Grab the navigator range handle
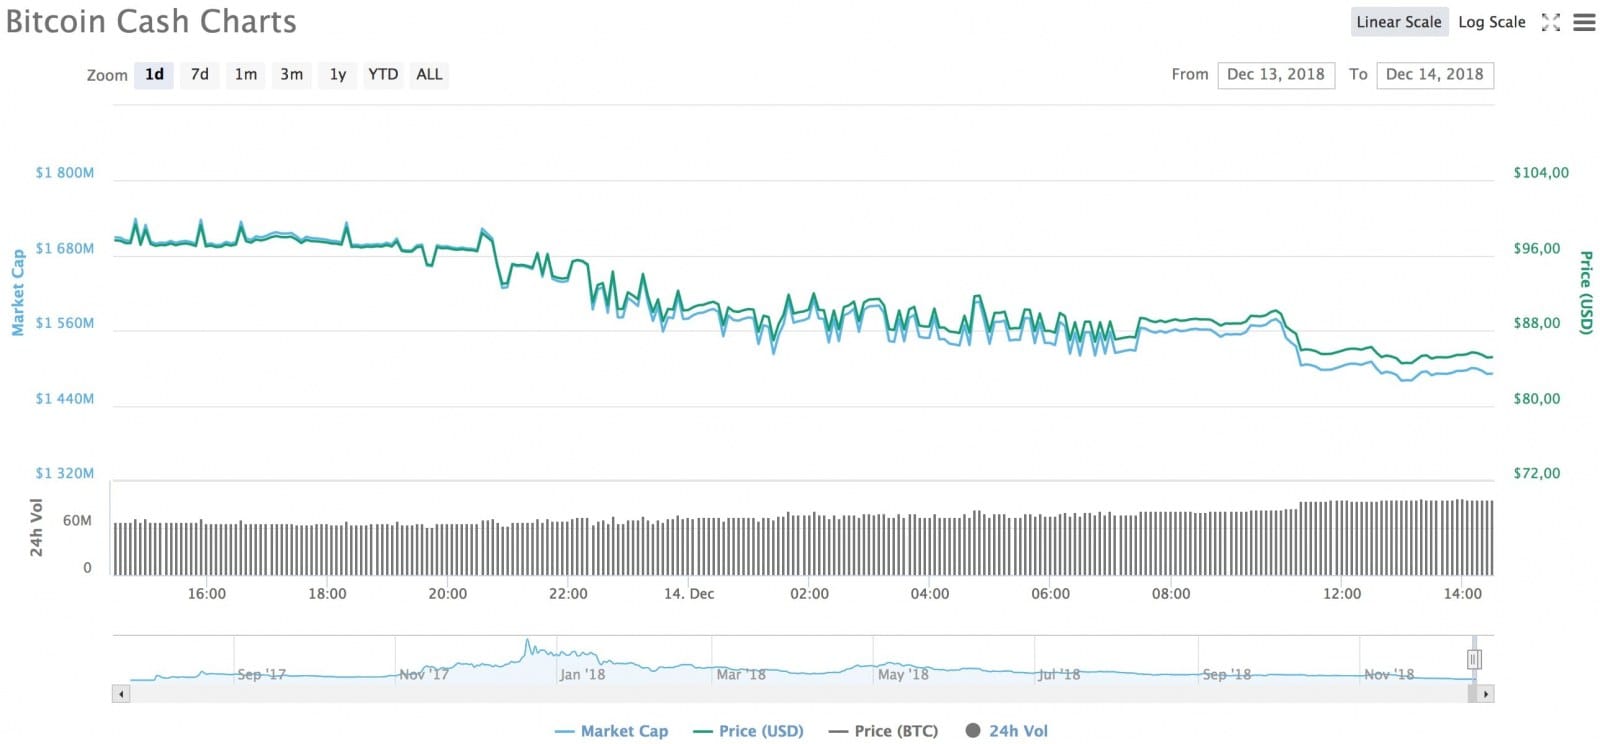 tap(1474, 659)
